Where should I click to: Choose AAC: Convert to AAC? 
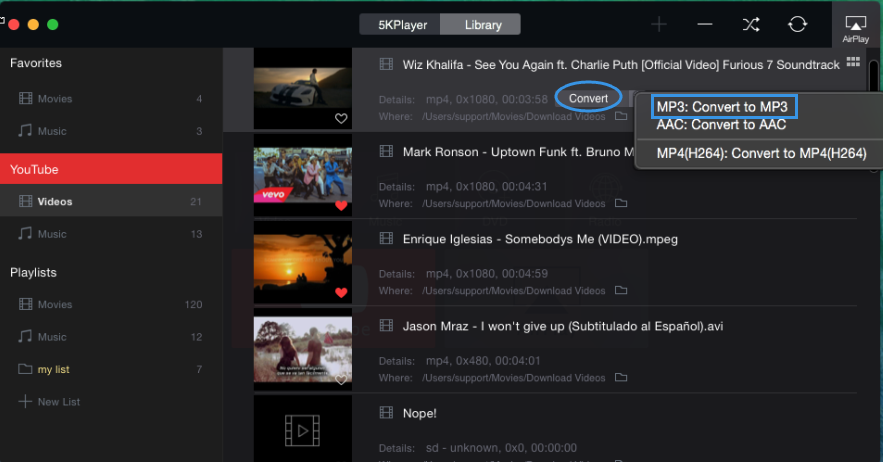[721, 125]
